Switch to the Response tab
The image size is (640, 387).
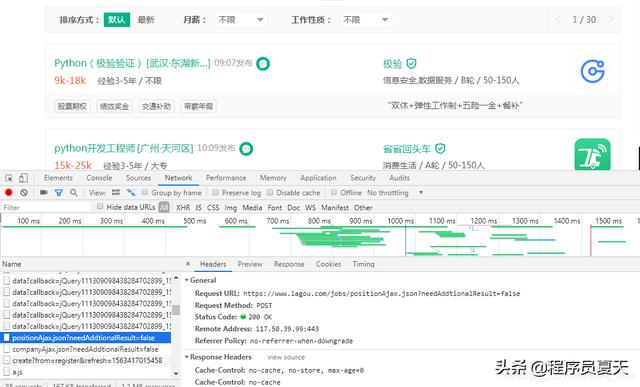click(289, 264)
